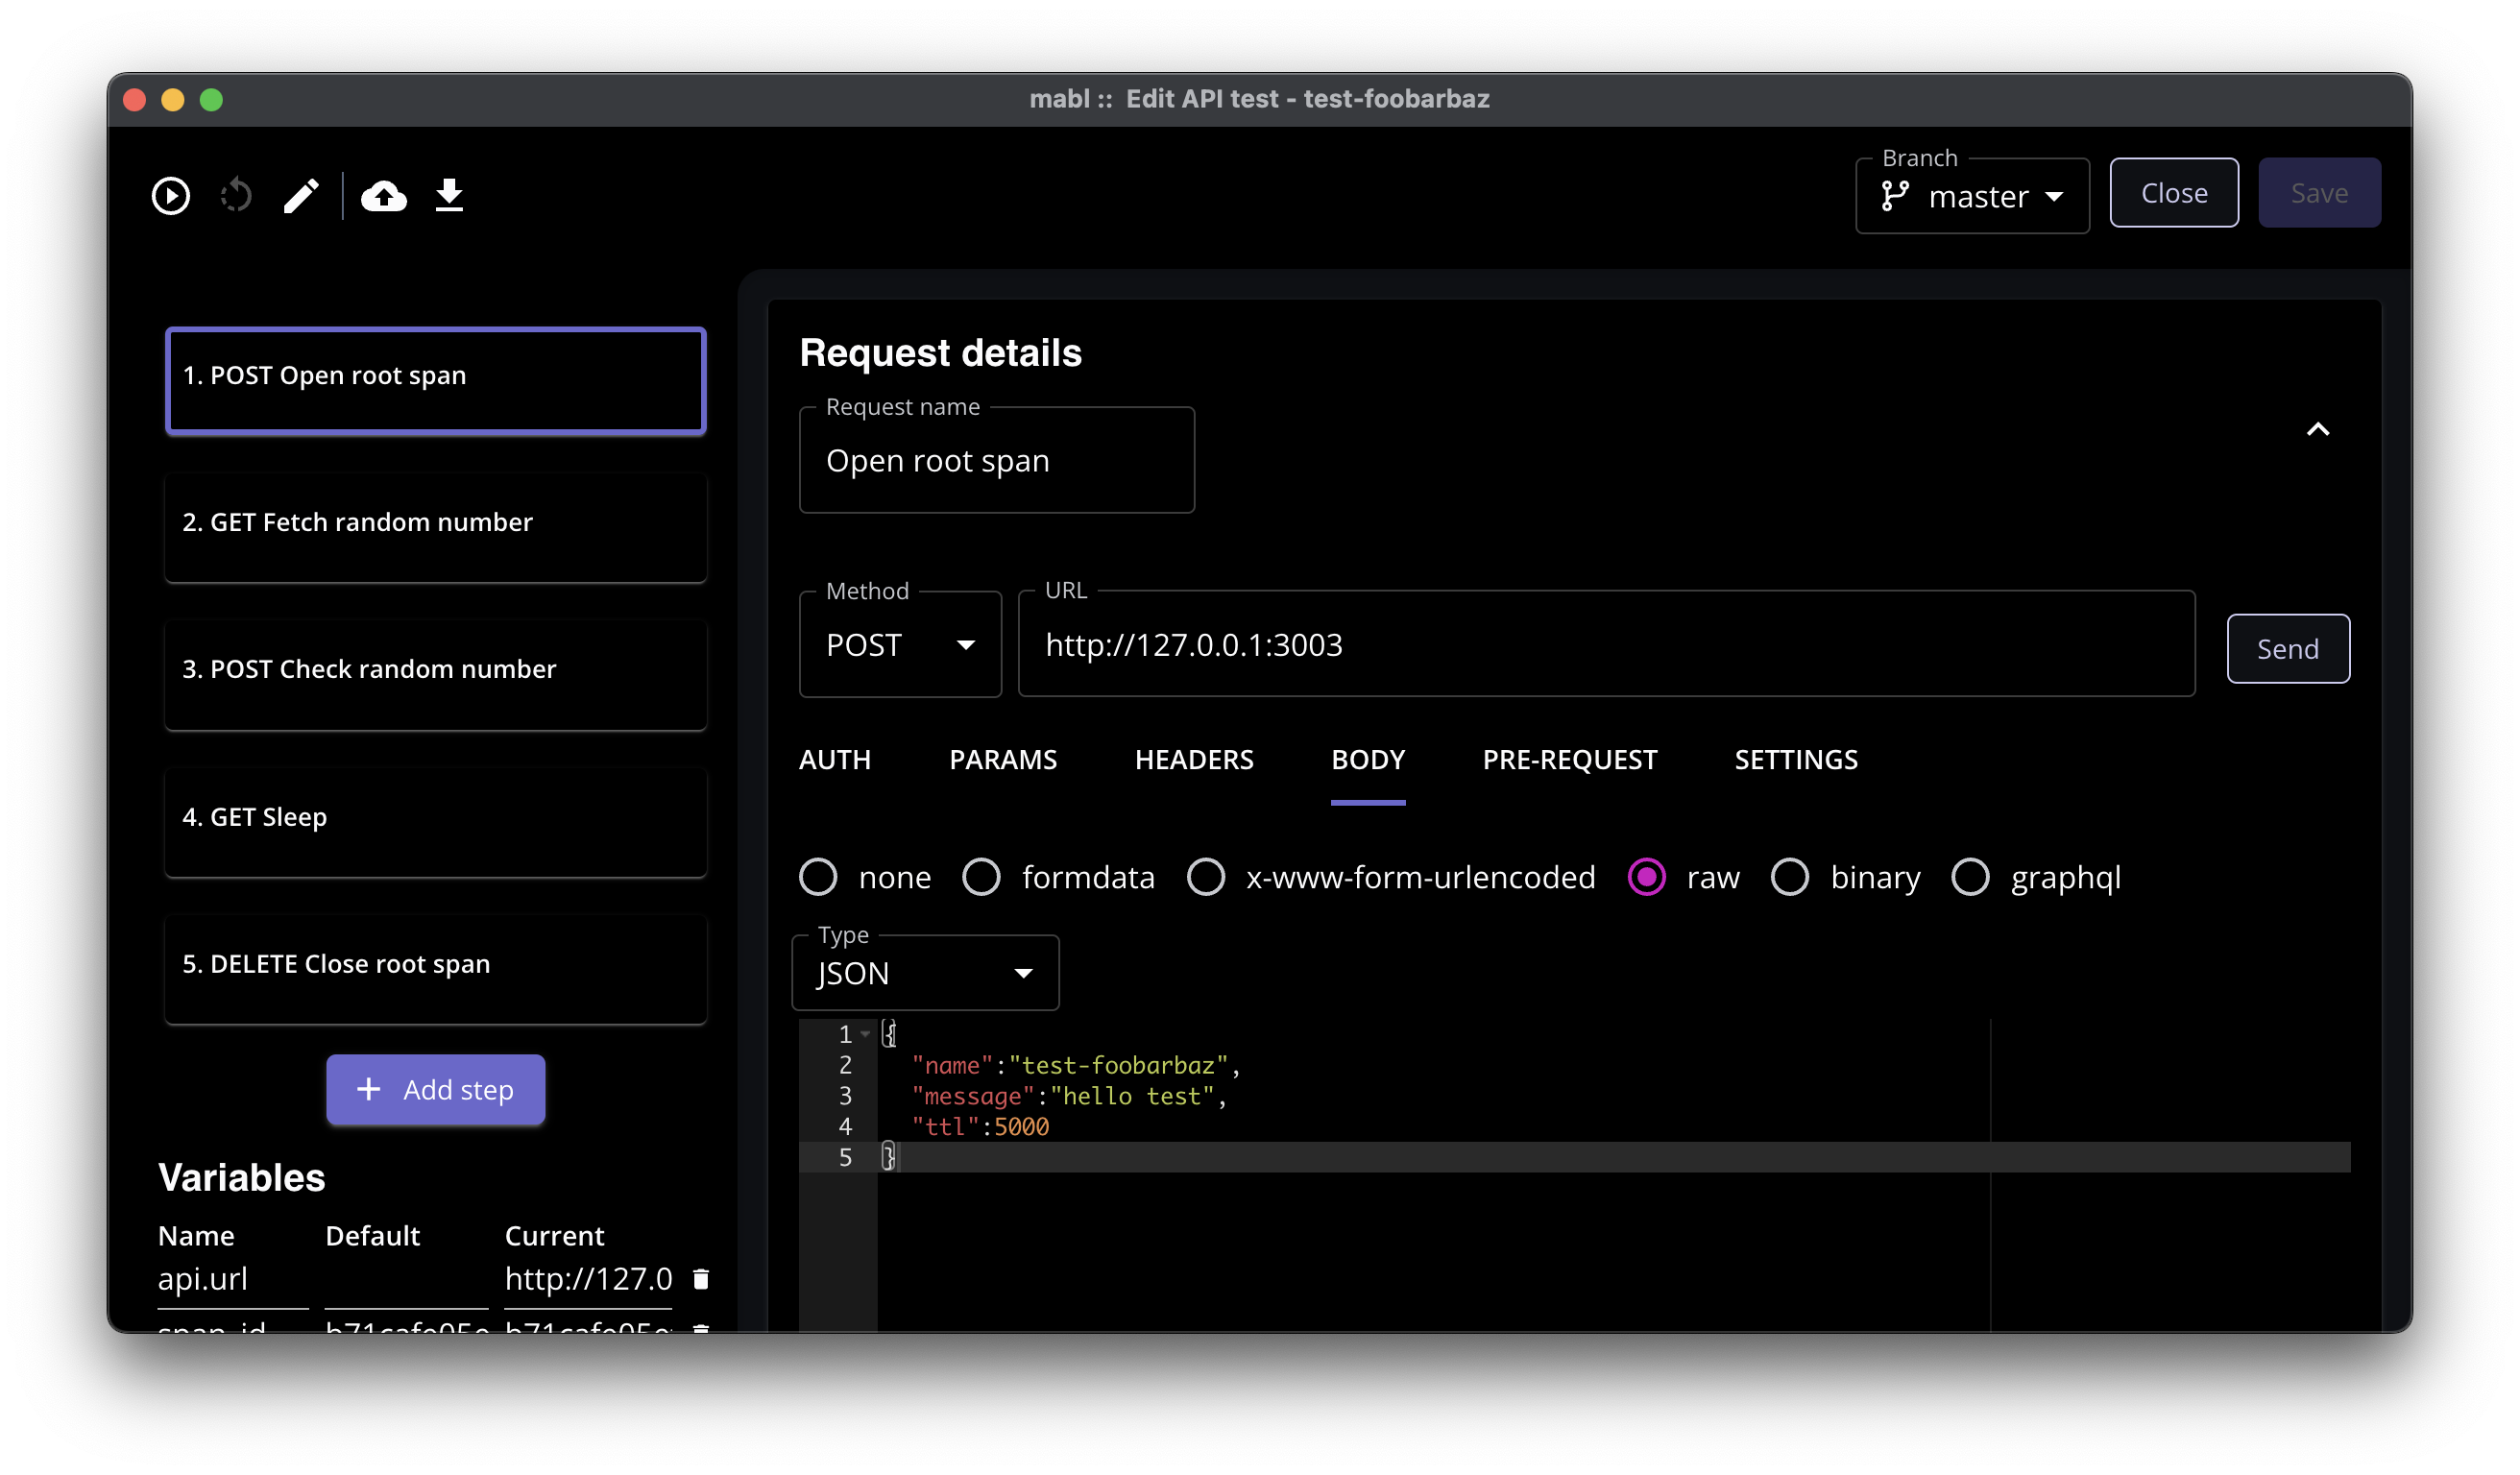The height and width of the screenshot is (1475, 2520).
Task: Click the plus icon in Add step
Action: (368, 1089)
